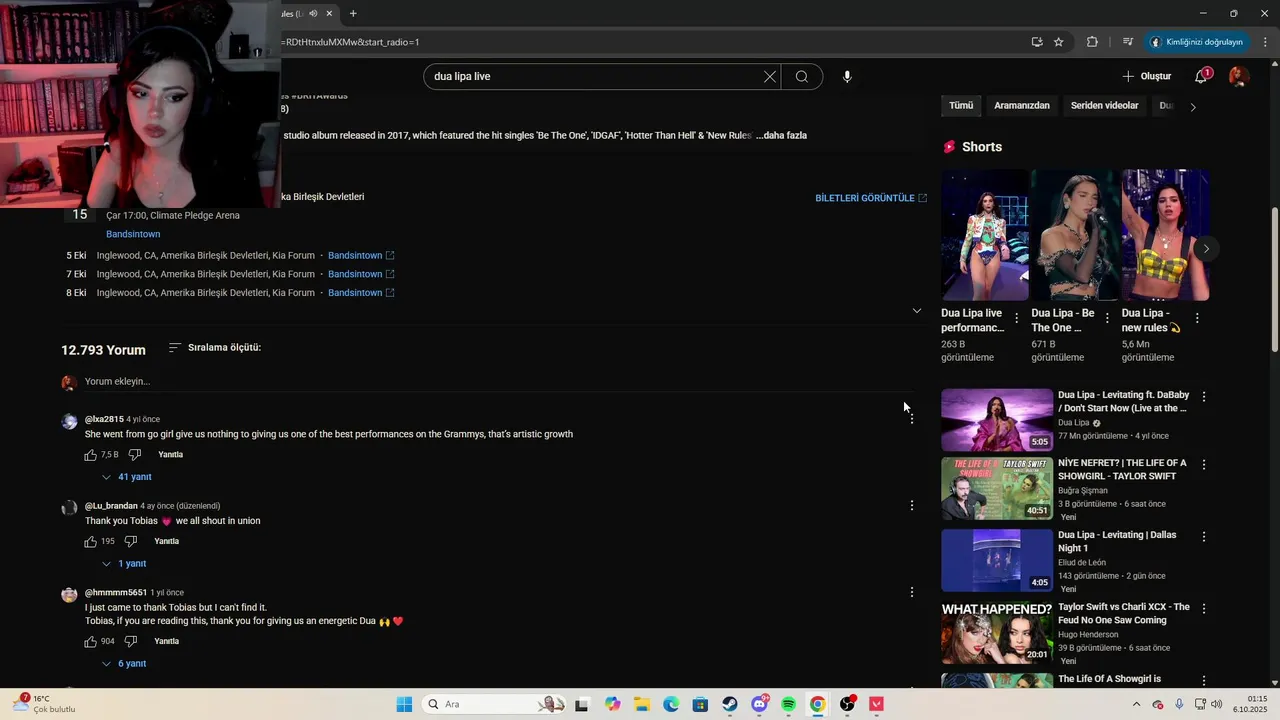Open the YouTube account avatar menu

pyautogui.click(x=1238, y=77)
